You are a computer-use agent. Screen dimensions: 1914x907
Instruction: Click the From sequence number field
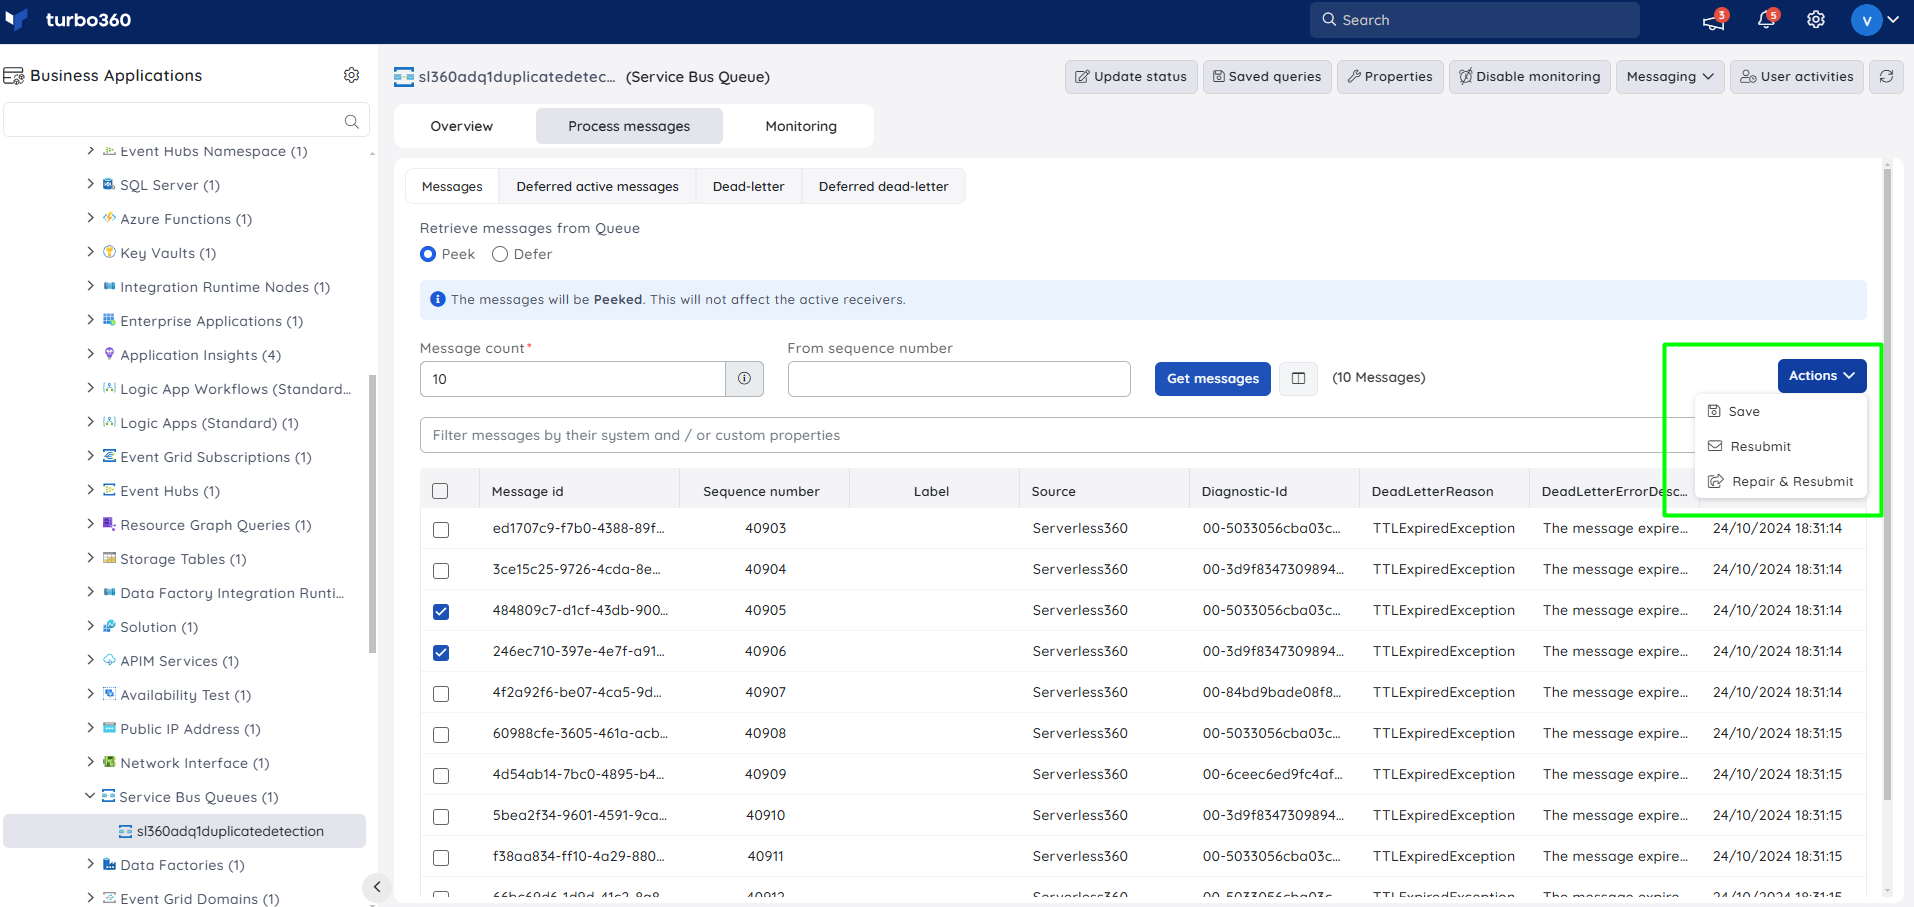click(x=959, y=379)
